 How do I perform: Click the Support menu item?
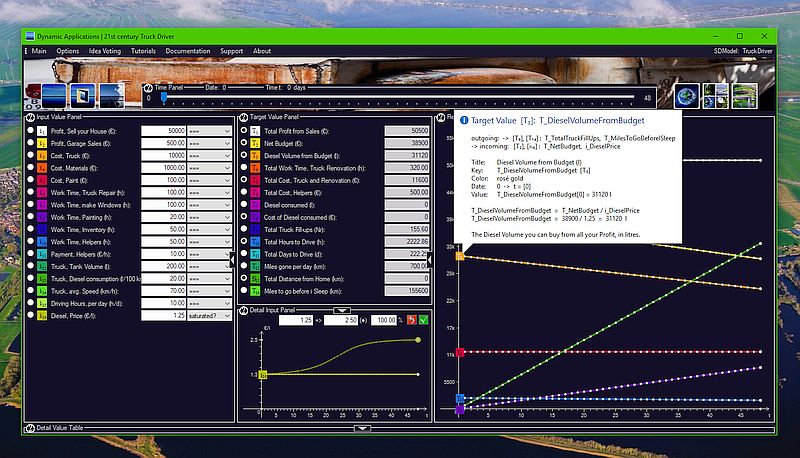point(232,51)
